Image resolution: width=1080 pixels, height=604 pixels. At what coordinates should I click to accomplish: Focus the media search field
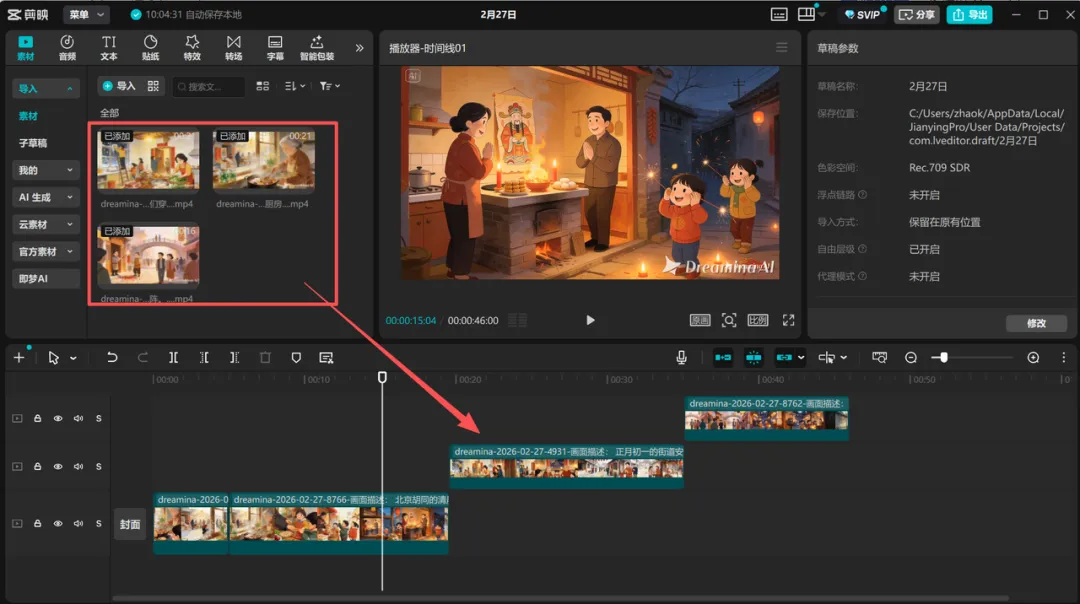(x=209, y=86)
